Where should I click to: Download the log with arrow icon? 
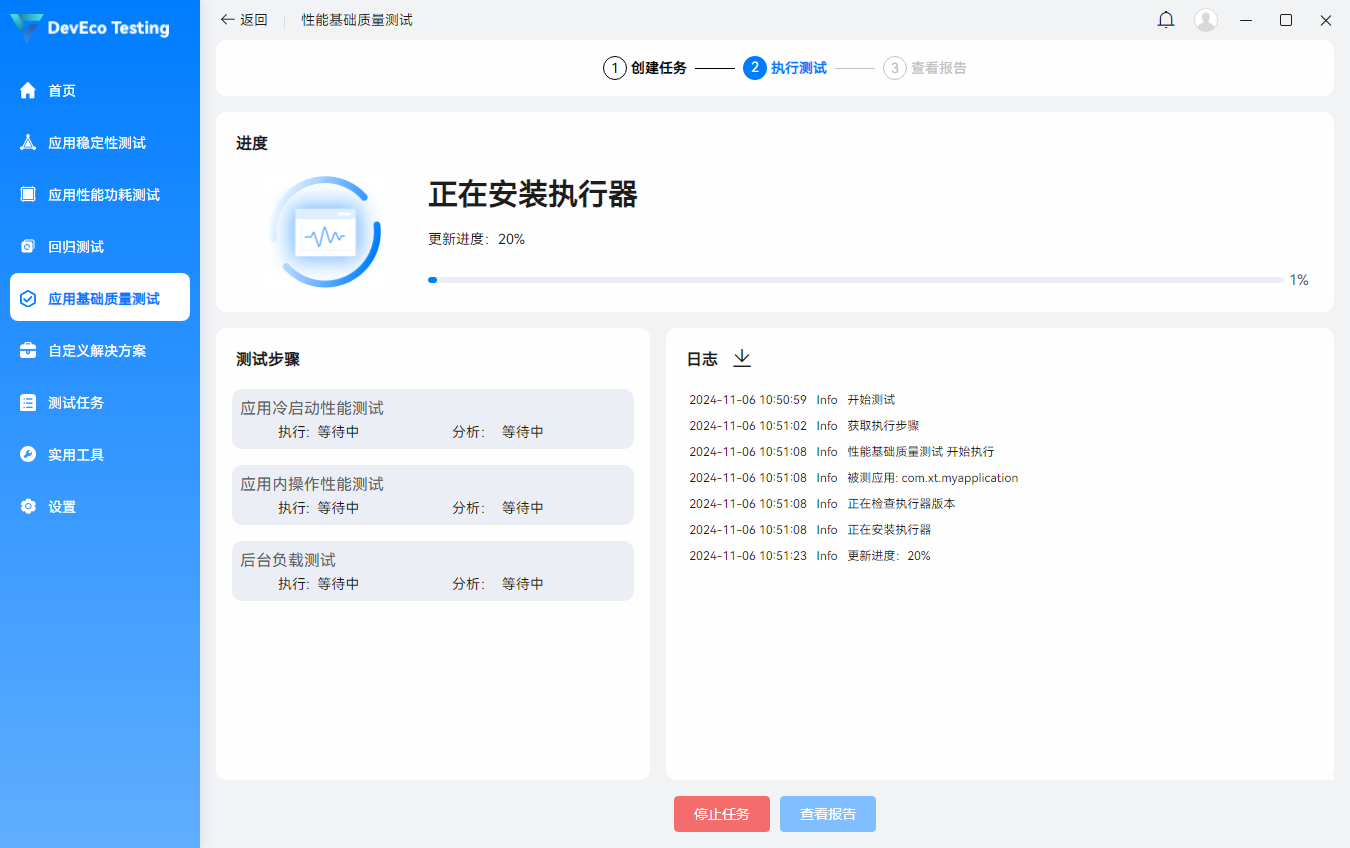click(x=742, y=358)
